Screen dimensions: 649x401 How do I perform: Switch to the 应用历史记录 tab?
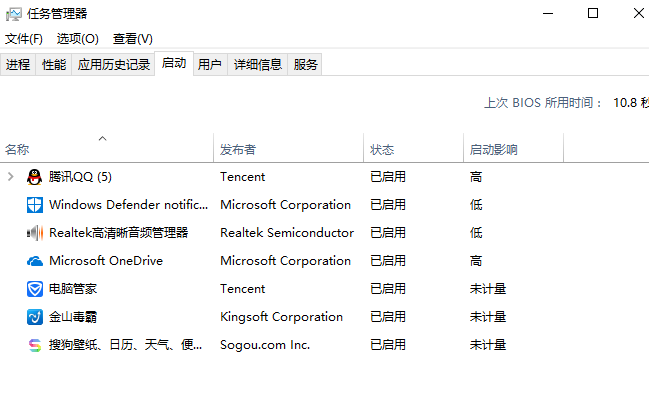coord(114,65)
